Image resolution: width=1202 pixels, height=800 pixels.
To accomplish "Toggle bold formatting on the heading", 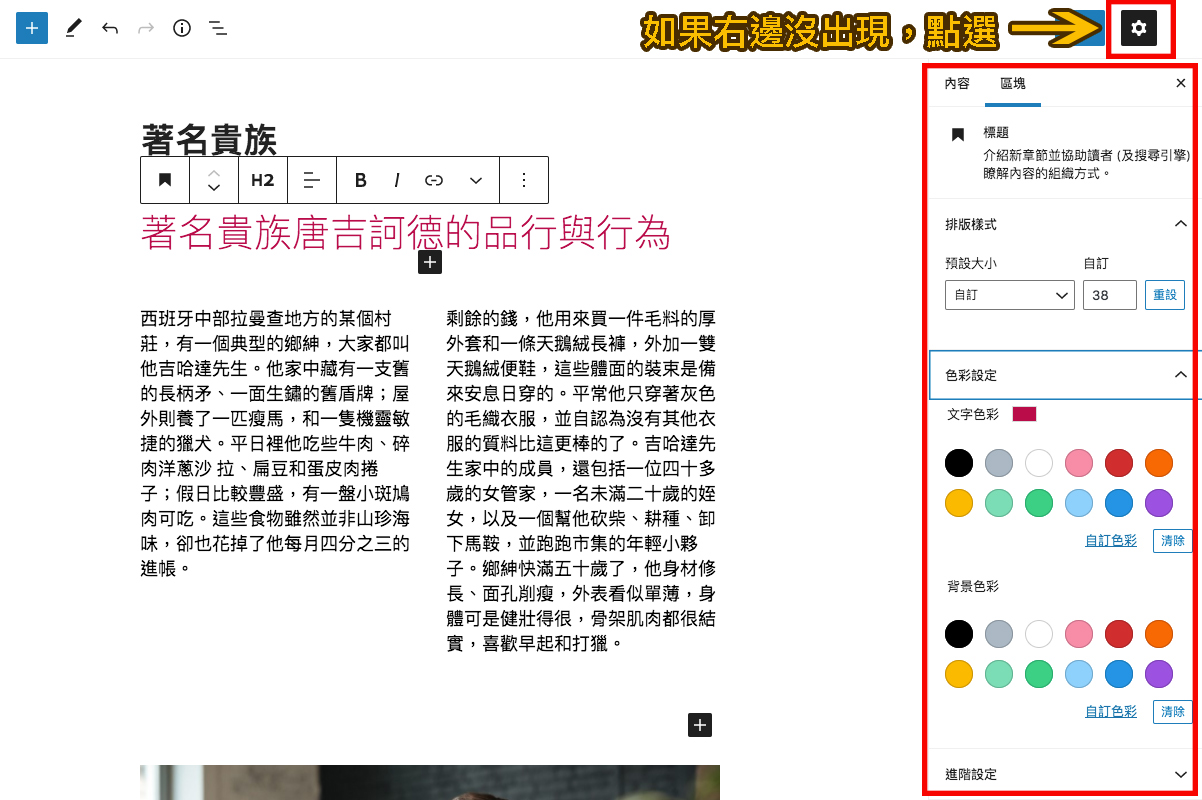I will coord(360,180).
